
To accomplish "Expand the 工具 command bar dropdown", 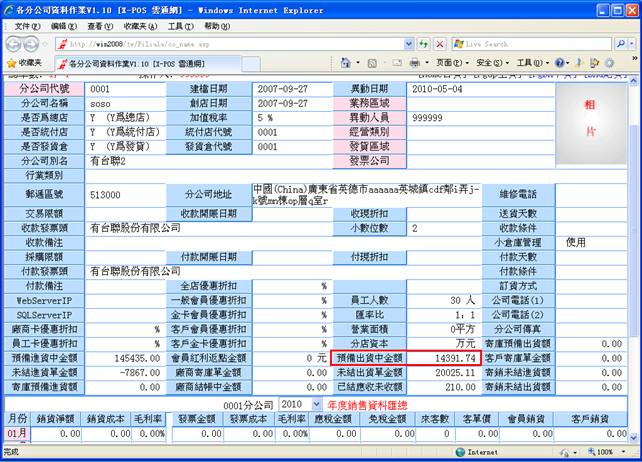I will click(530, 63).
